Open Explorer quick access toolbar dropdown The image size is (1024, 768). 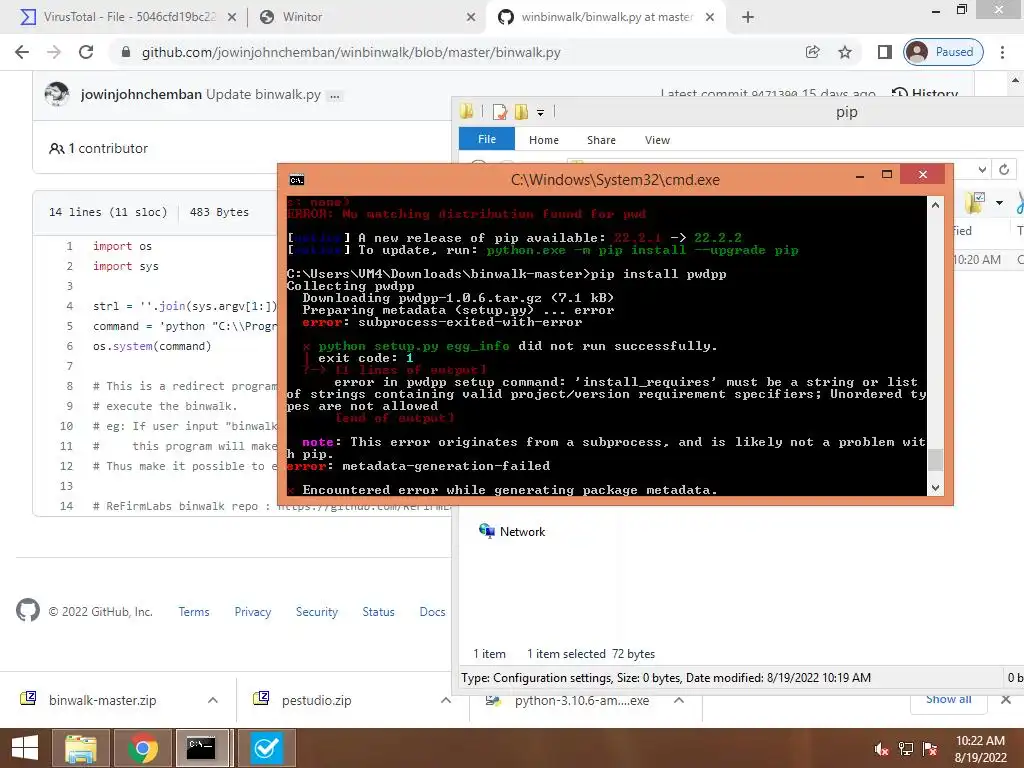(540, 112)
